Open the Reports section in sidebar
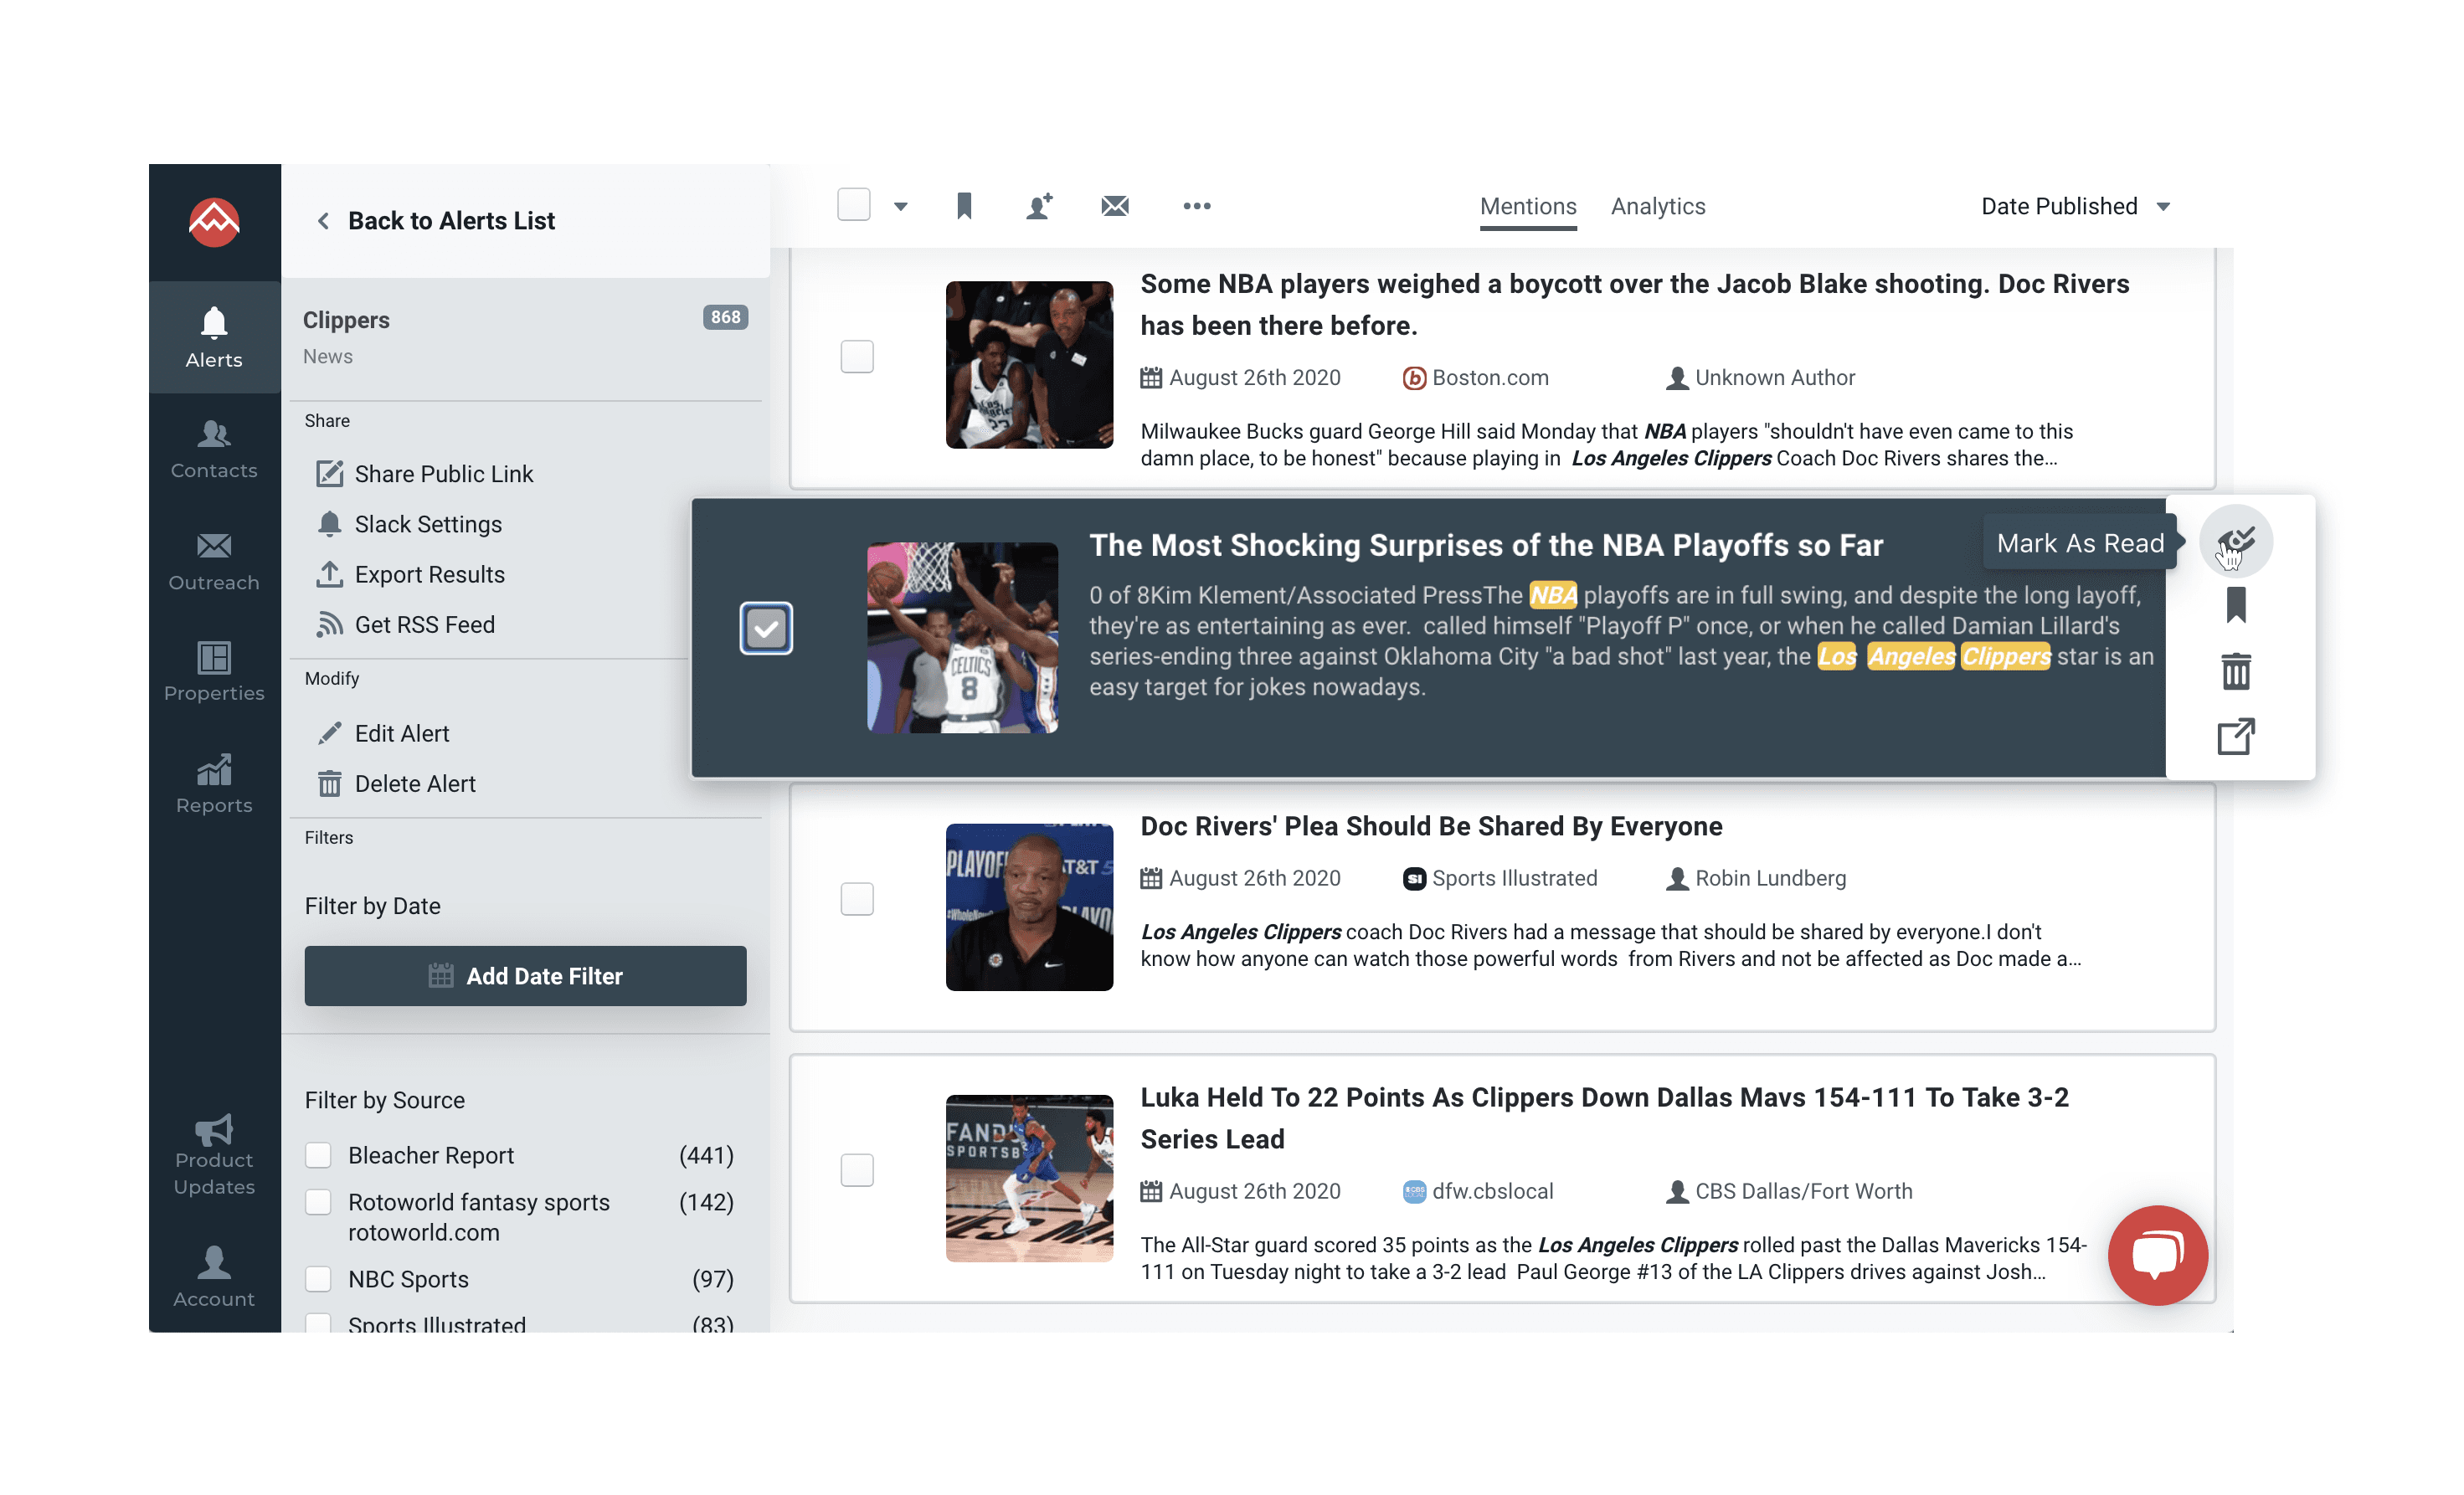 (x=214, y=784)
